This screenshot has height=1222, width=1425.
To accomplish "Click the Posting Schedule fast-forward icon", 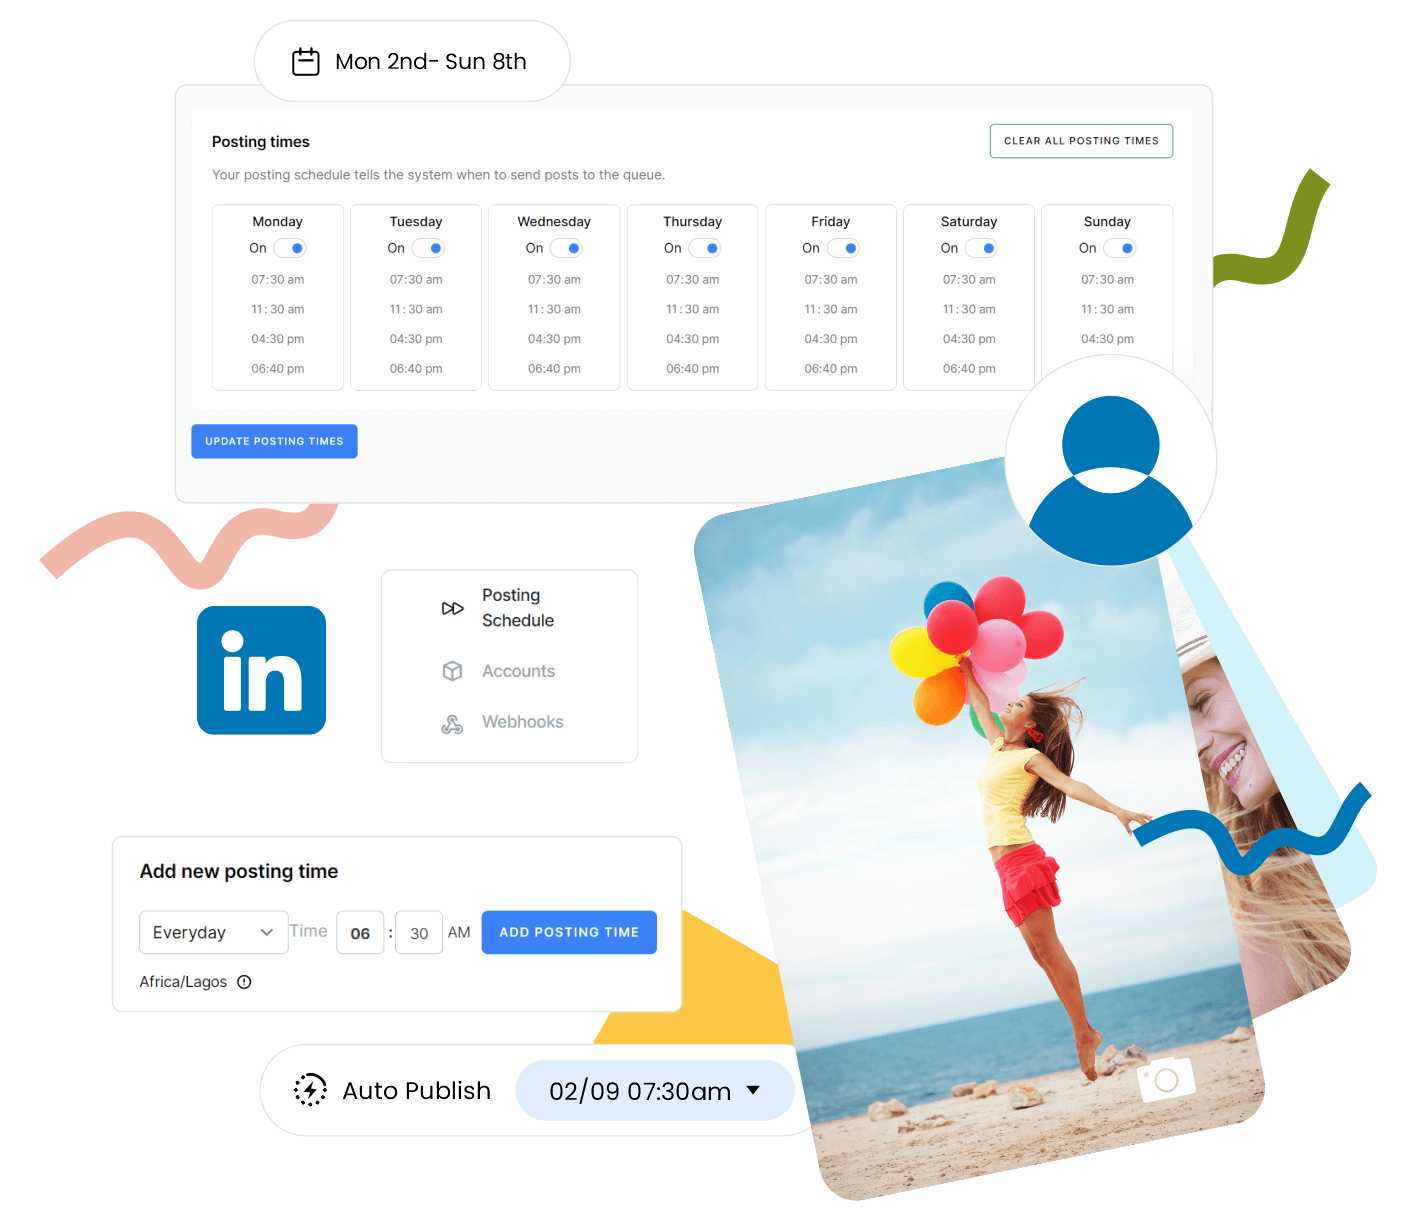I will tap(452, 608).
